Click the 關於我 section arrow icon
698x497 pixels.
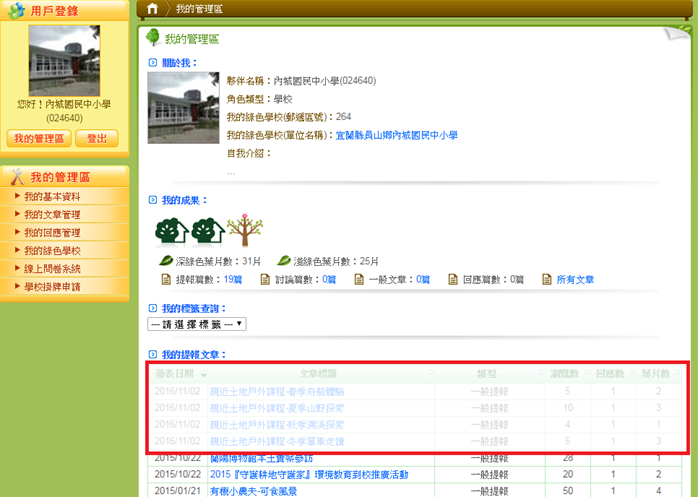pos(152,63)
